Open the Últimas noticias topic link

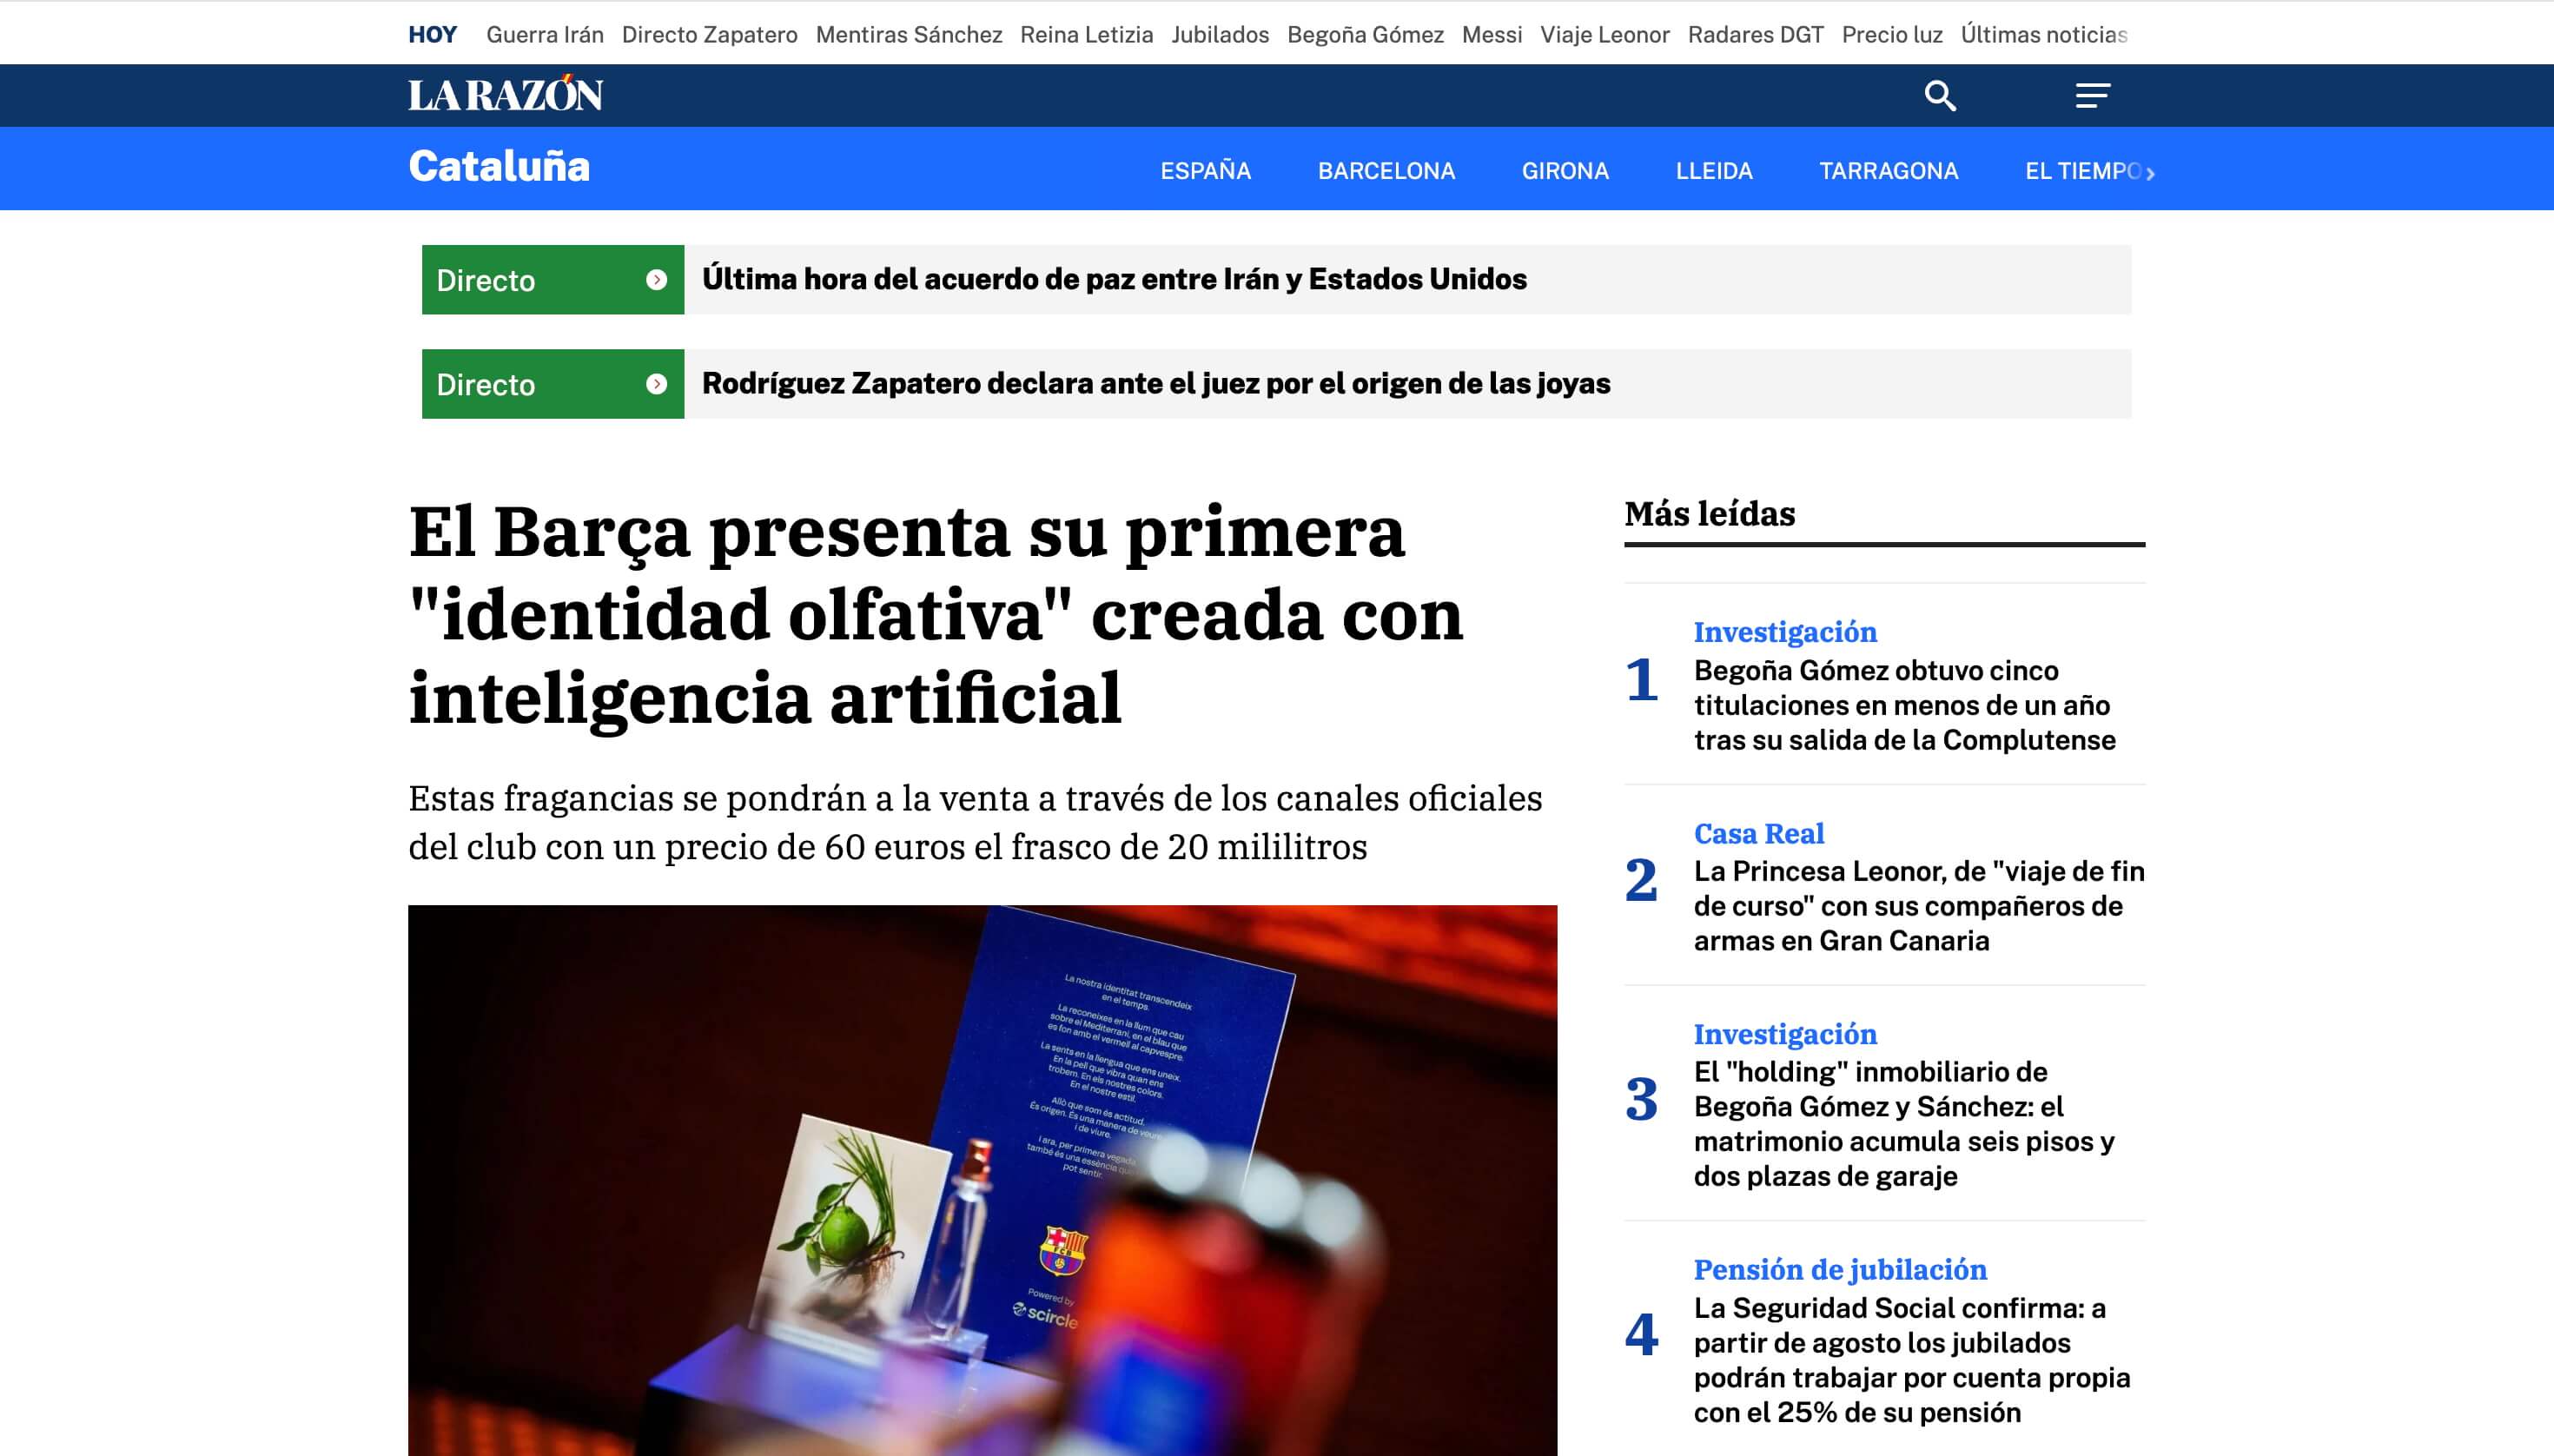(2044, 35)
